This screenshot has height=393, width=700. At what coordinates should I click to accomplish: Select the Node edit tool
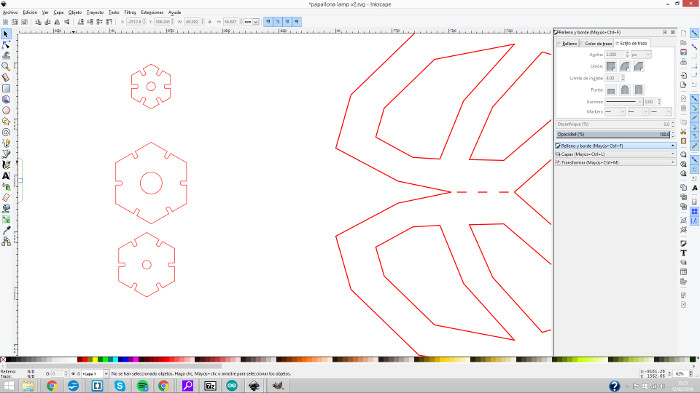point(6,45)
